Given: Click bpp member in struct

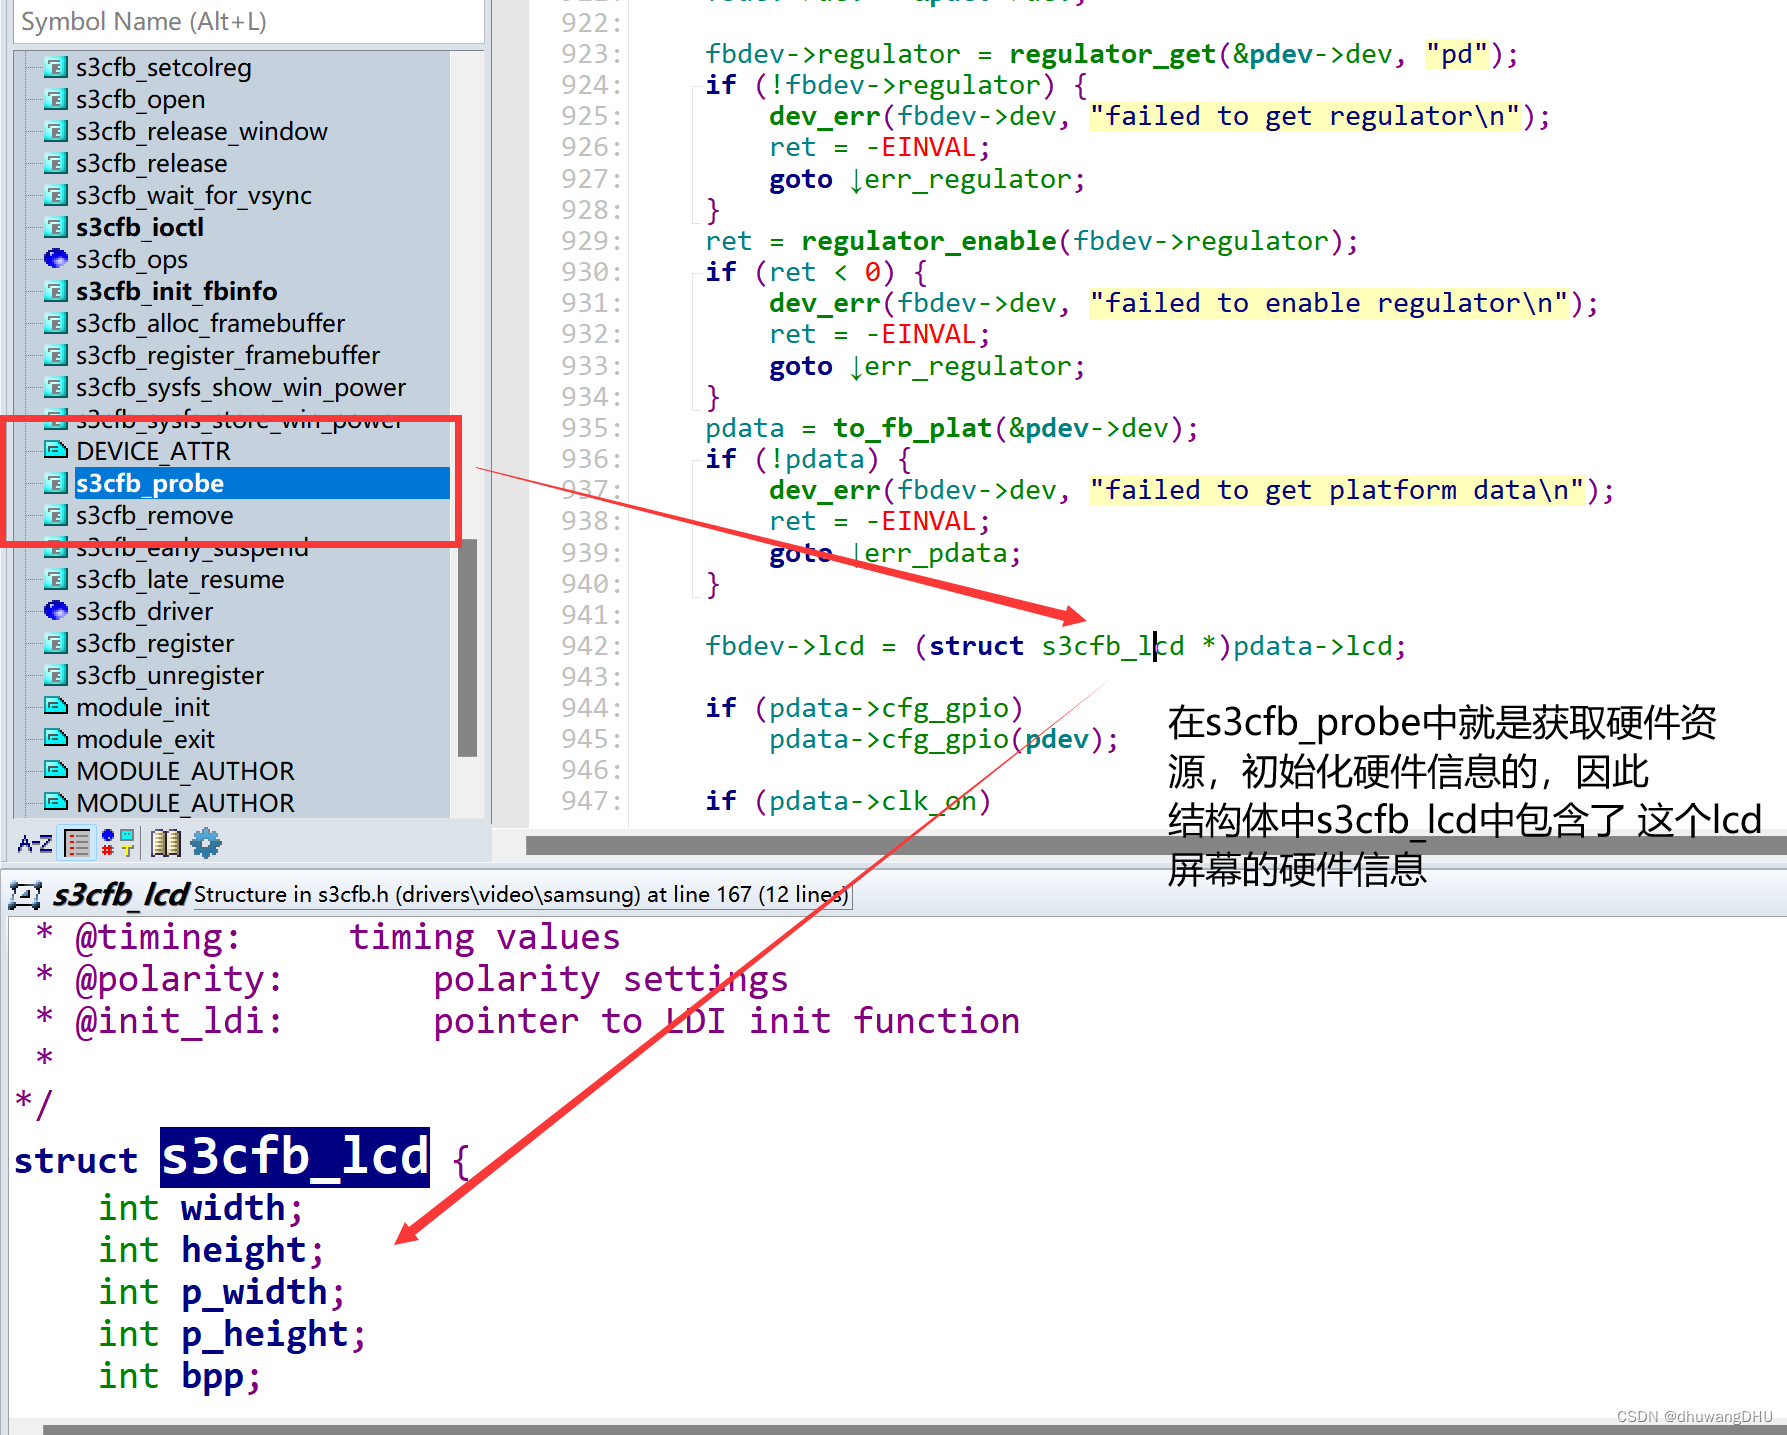Looking at the screenshot, I should pos(212,1376).
